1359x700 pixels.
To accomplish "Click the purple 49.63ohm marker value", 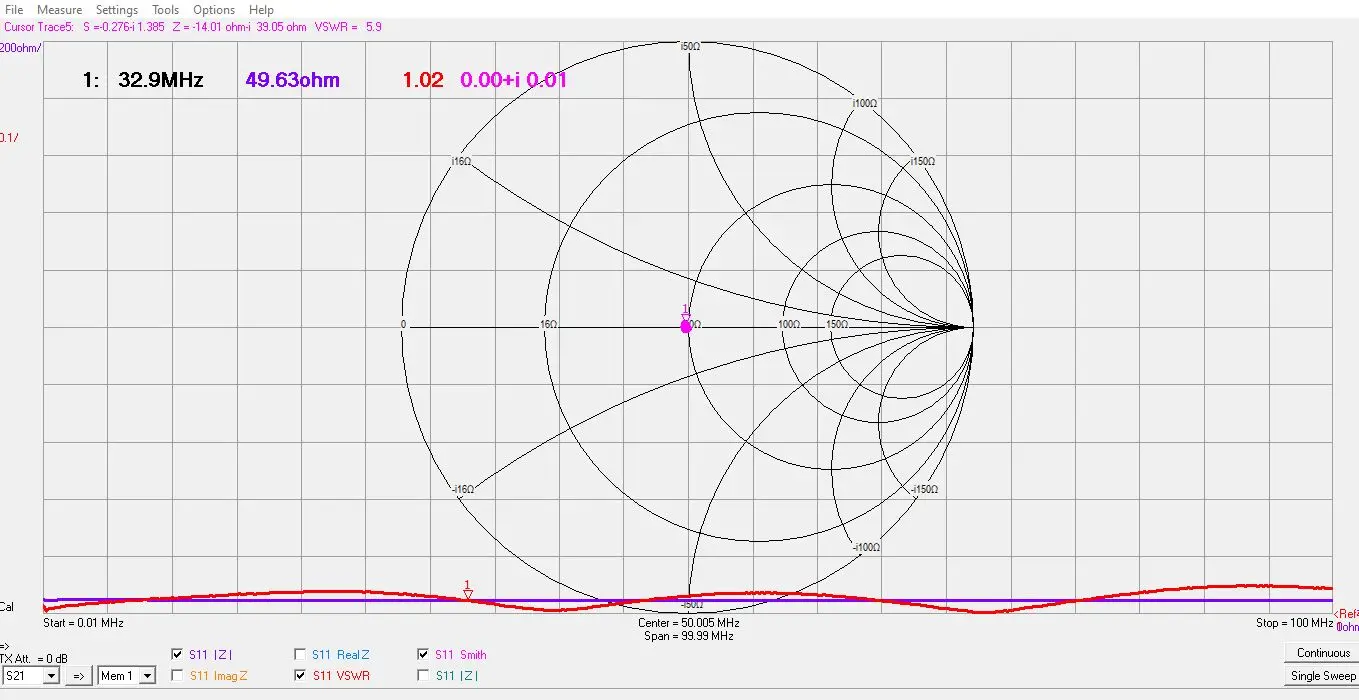I will (292, 80).
